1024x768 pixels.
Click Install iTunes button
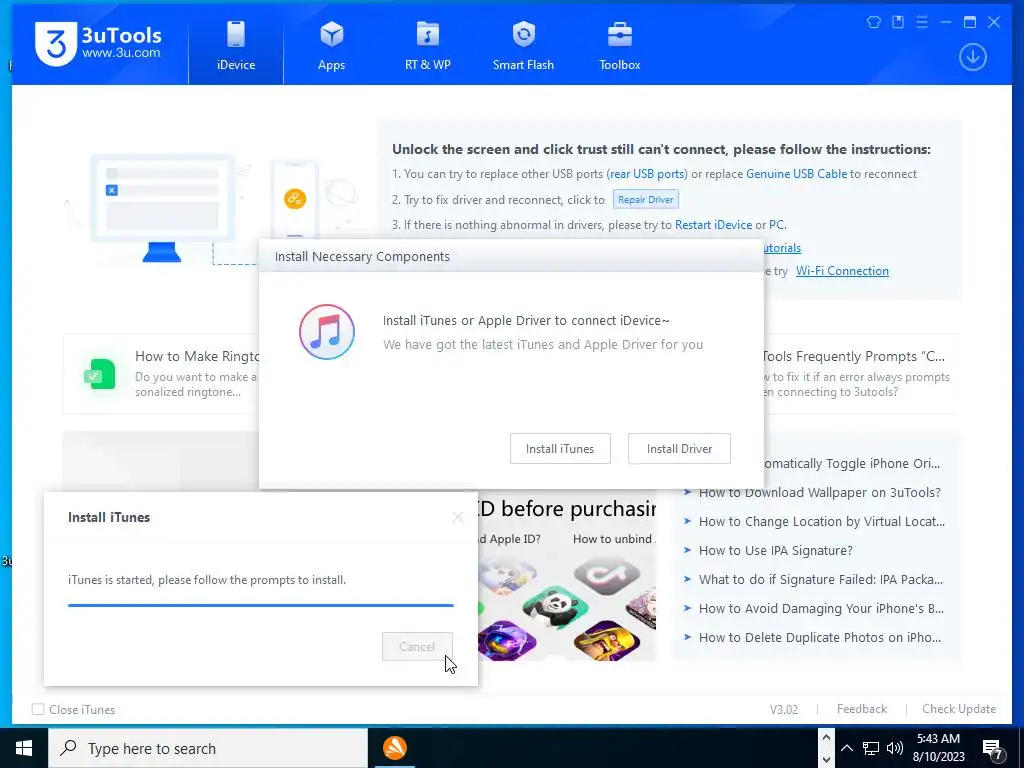point(560,449)
